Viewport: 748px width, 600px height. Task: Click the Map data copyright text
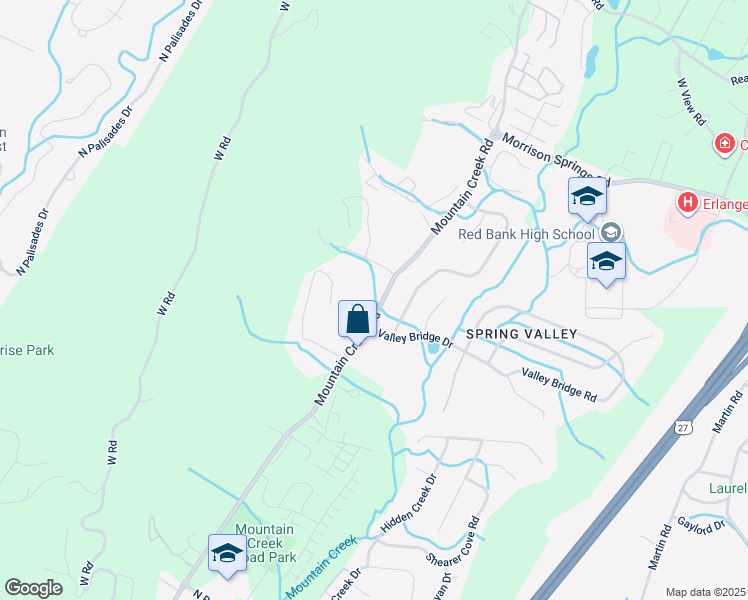tap(706, 592)
